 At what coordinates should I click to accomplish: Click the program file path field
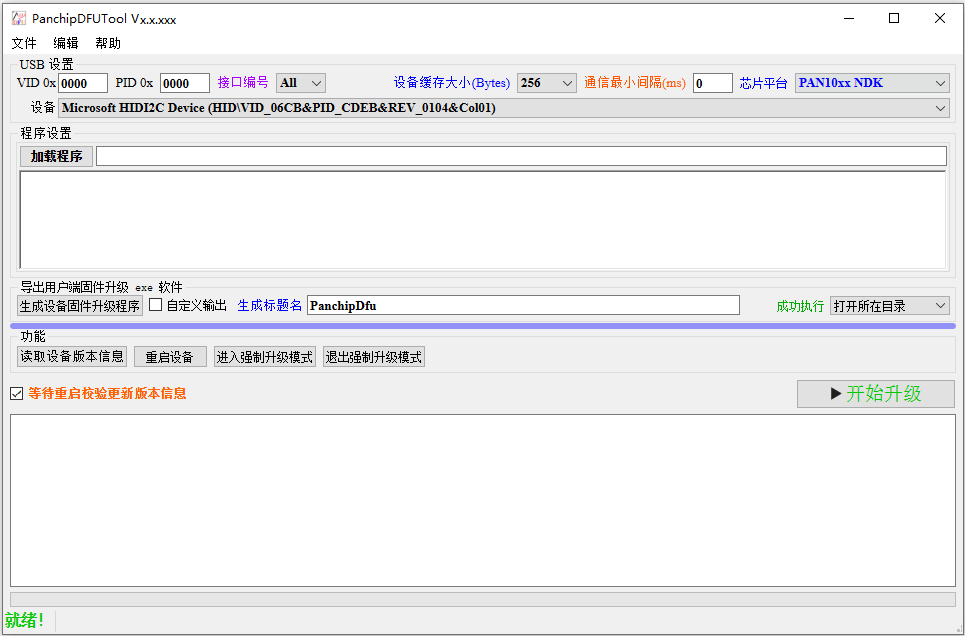[521, 156]
